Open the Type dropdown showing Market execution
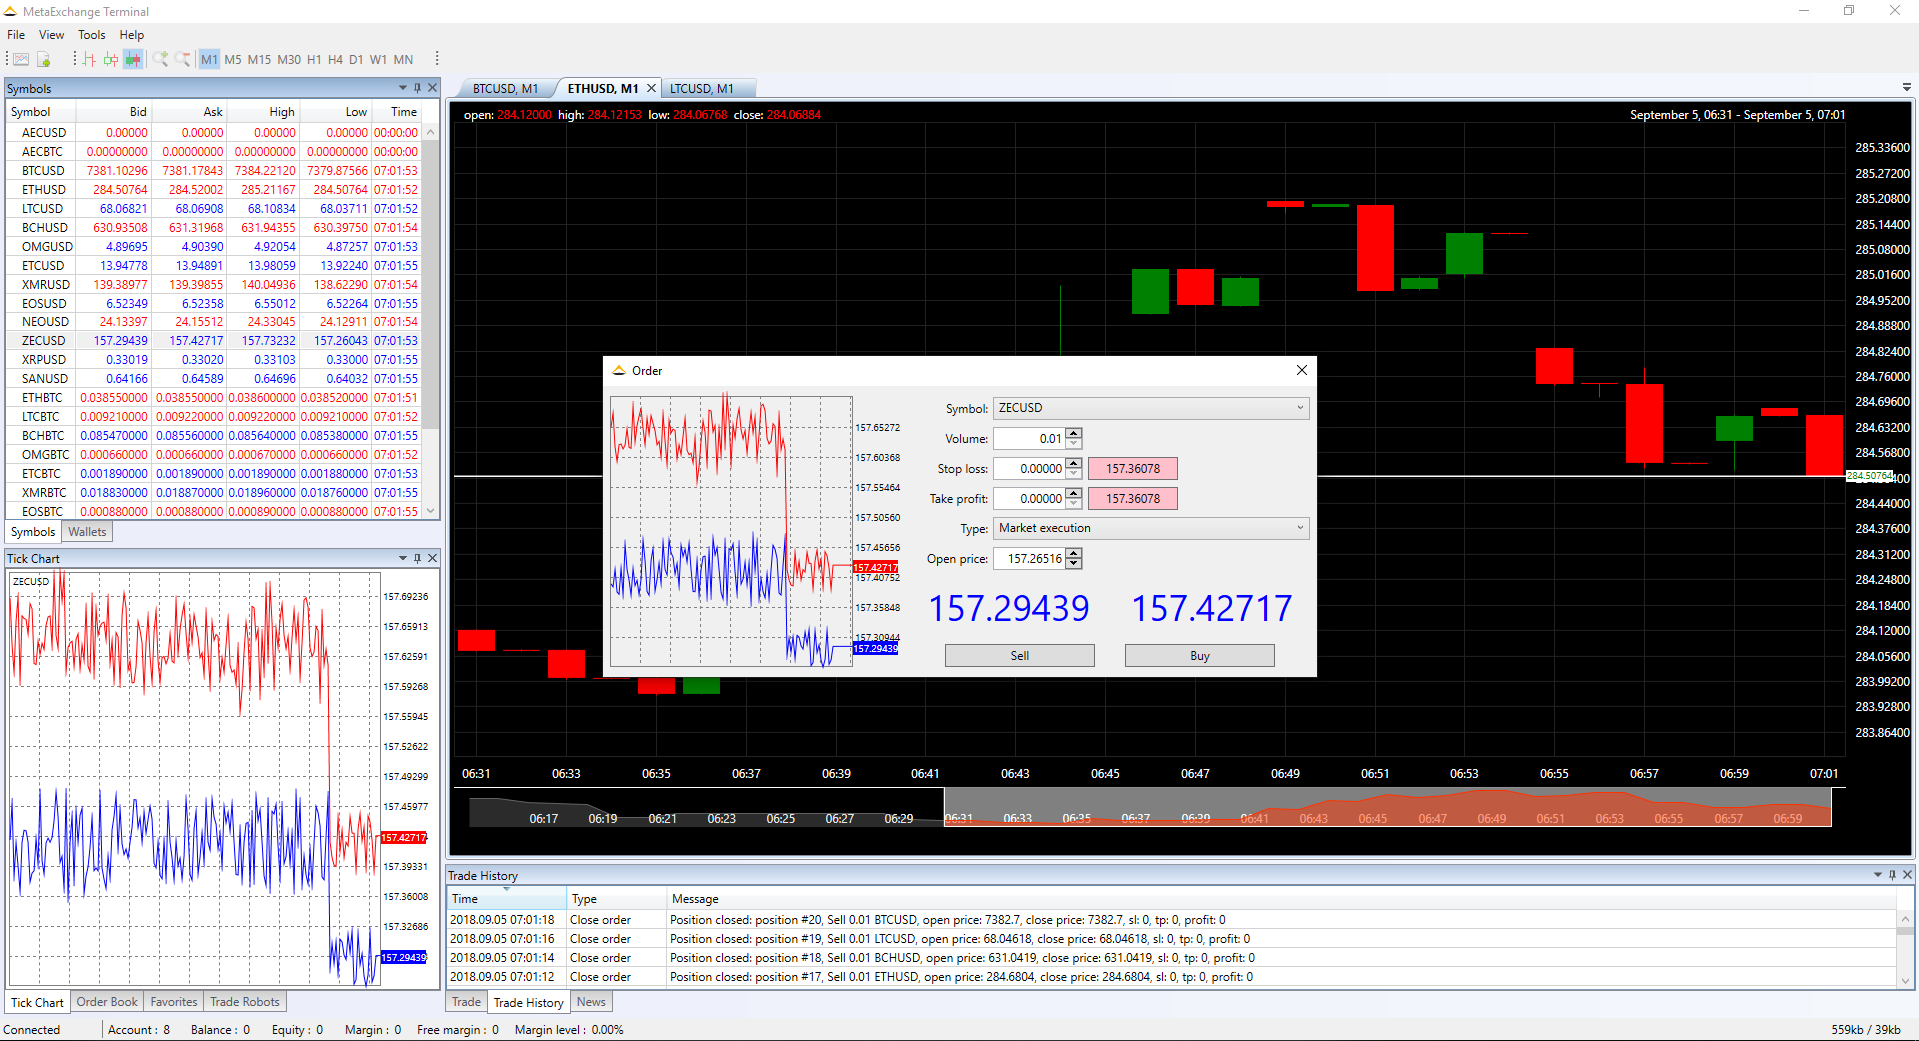This screenshot has width=1919, height=1041. click(1151, 528)
